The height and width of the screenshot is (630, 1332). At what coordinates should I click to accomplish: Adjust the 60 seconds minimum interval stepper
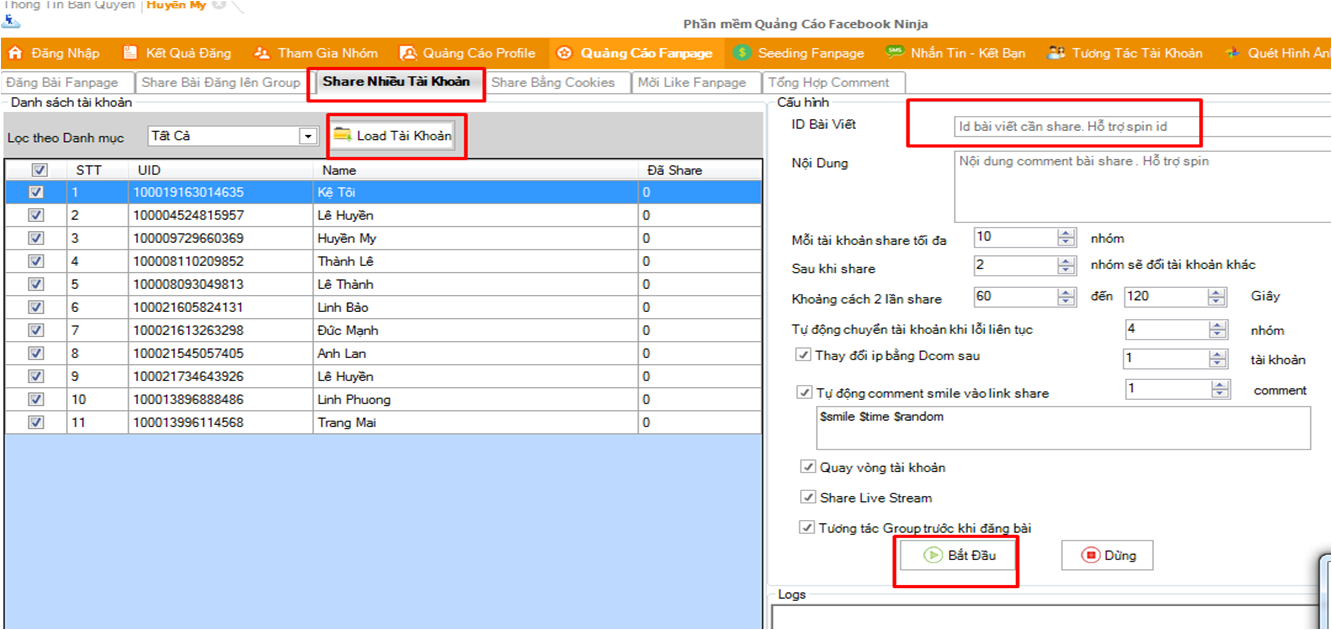(1066, 297)
